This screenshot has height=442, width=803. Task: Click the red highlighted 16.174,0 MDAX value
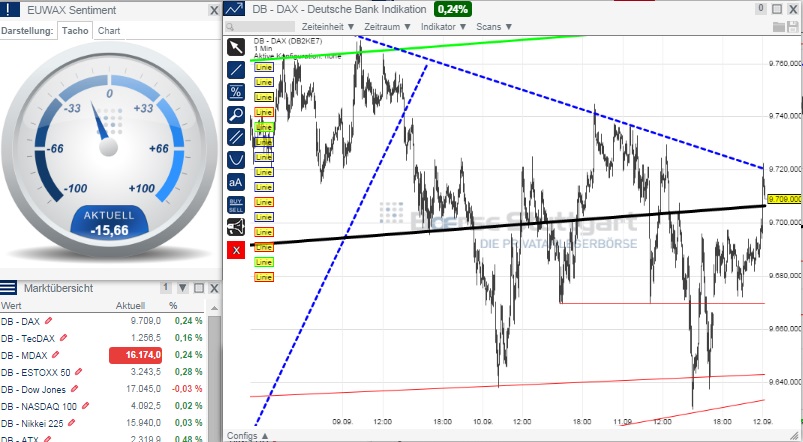135,354
